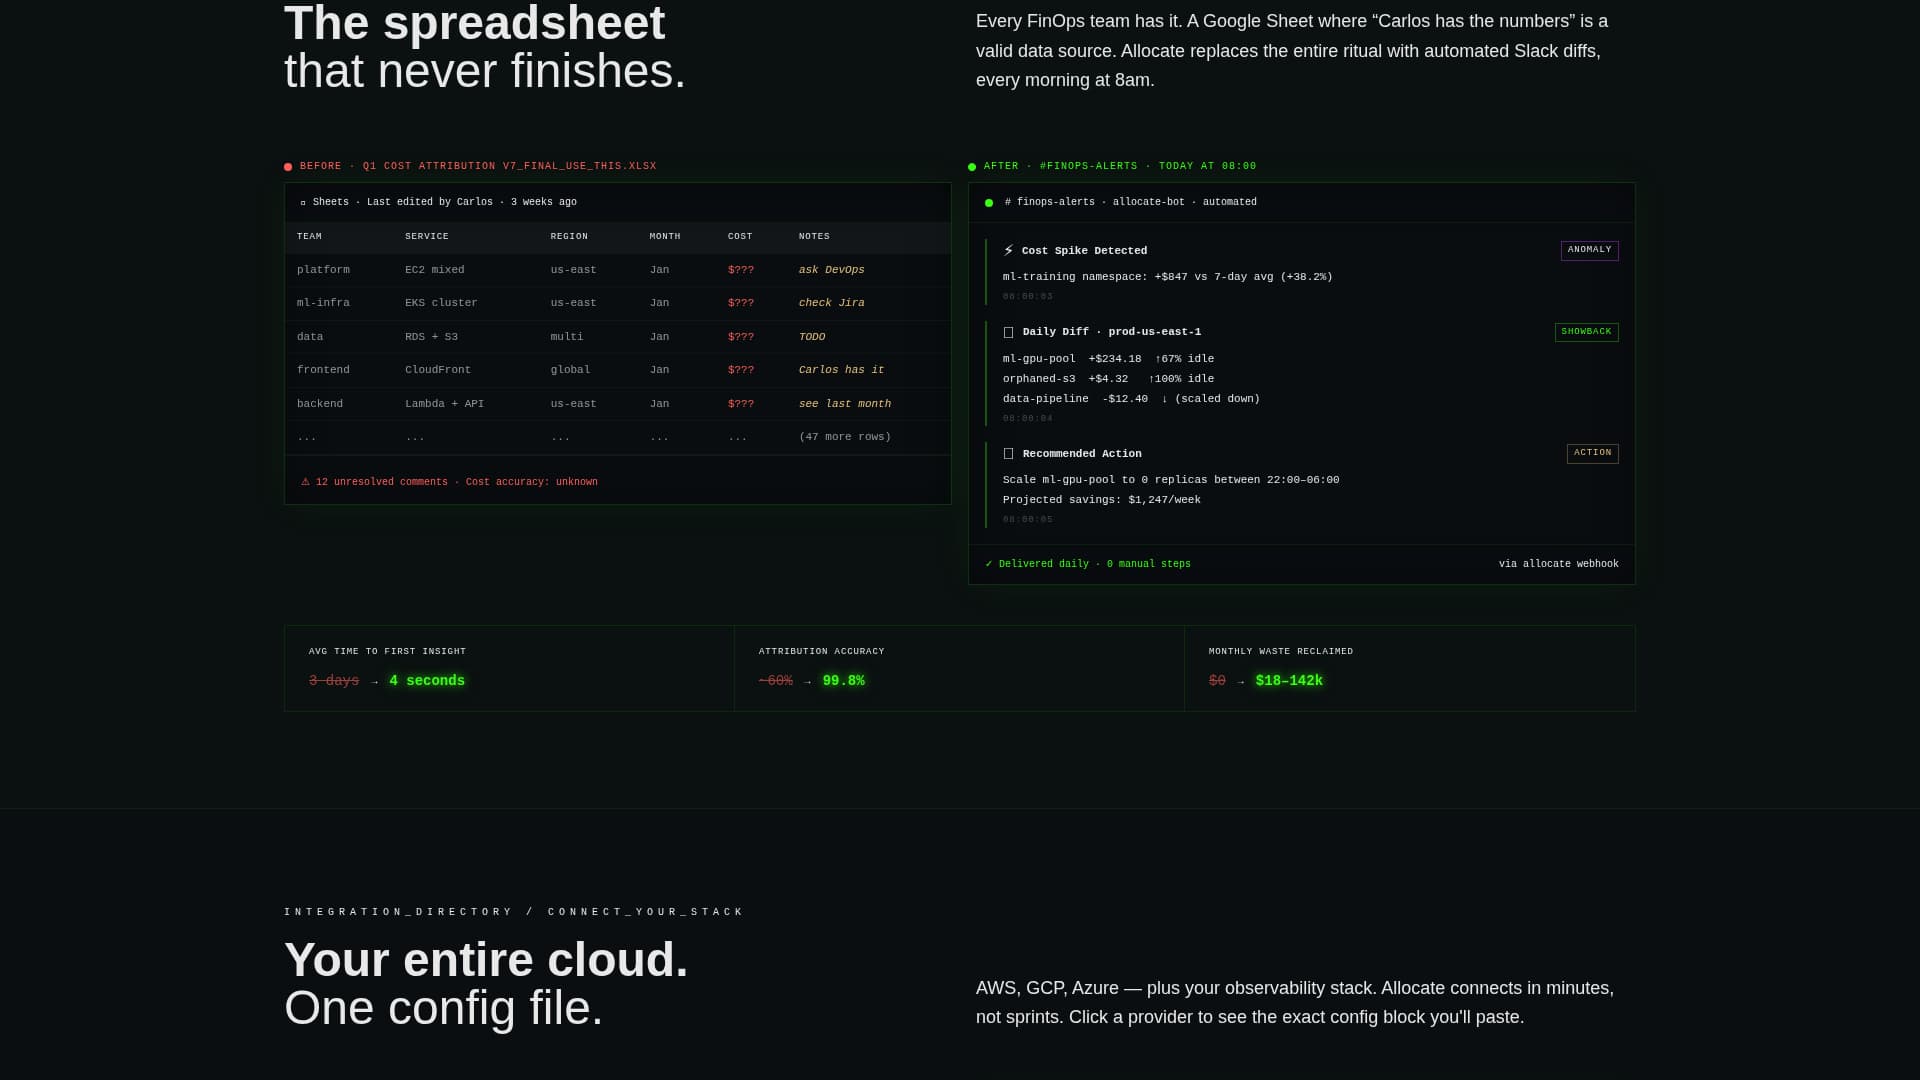Click the small Sheets icon in the spreadsheet header
Viewport: 1920px width, 1080px height.
303,203
